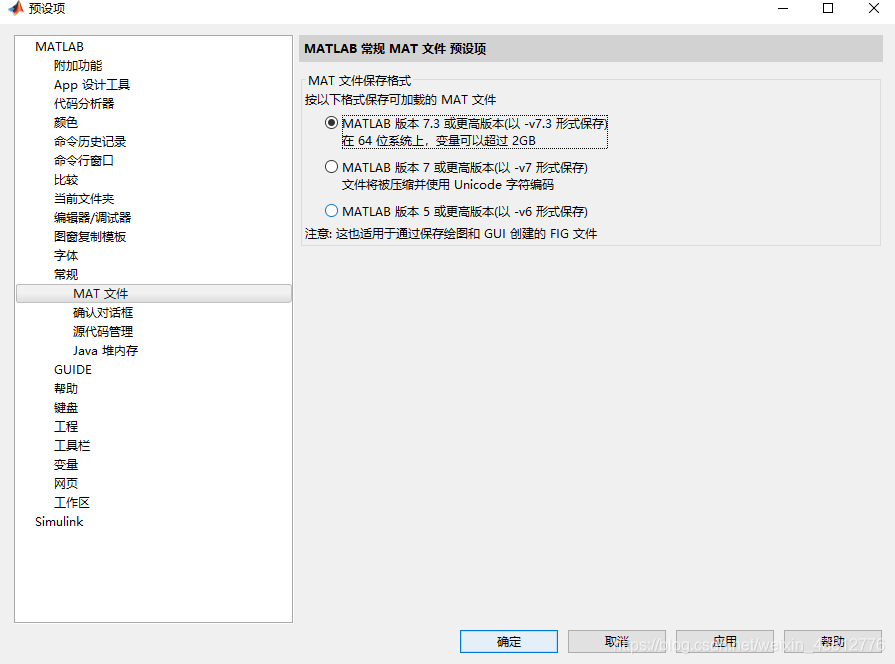Select MATLAB version 7.3 (-v7.3) save format
The height and width of the screenshot is (664, 895).
[331, 123]
